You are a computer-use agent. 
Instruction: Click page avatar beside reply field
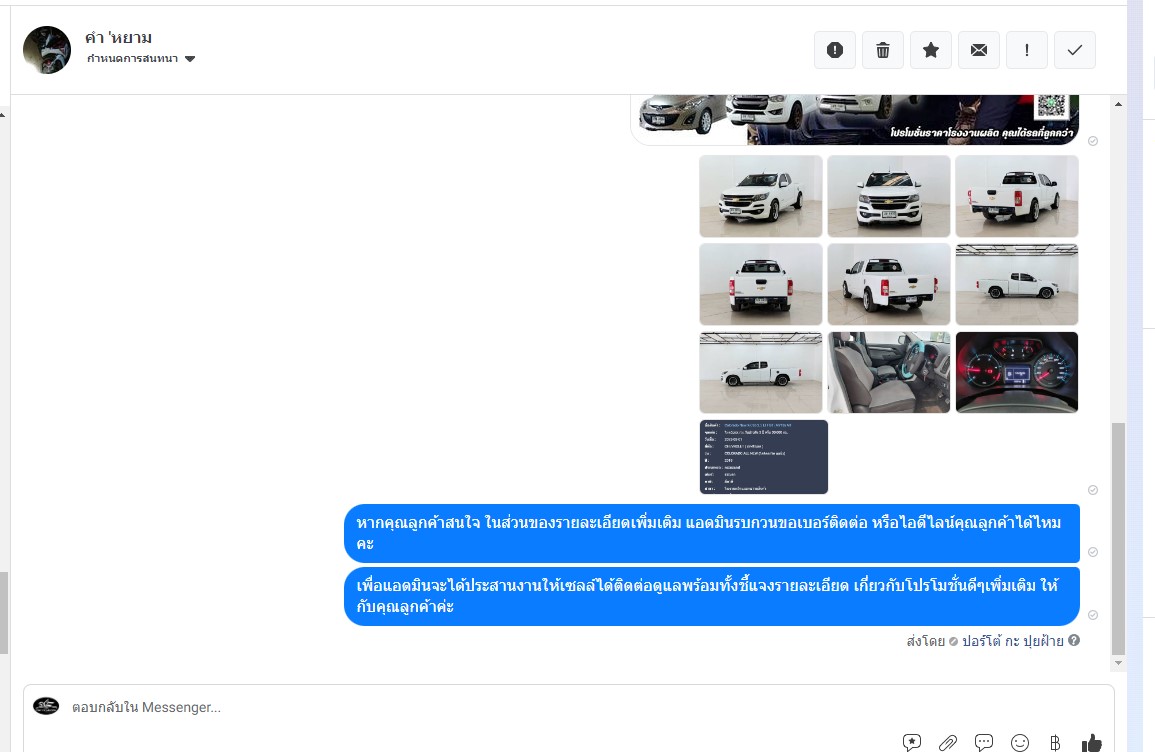(x=46, y=706)
